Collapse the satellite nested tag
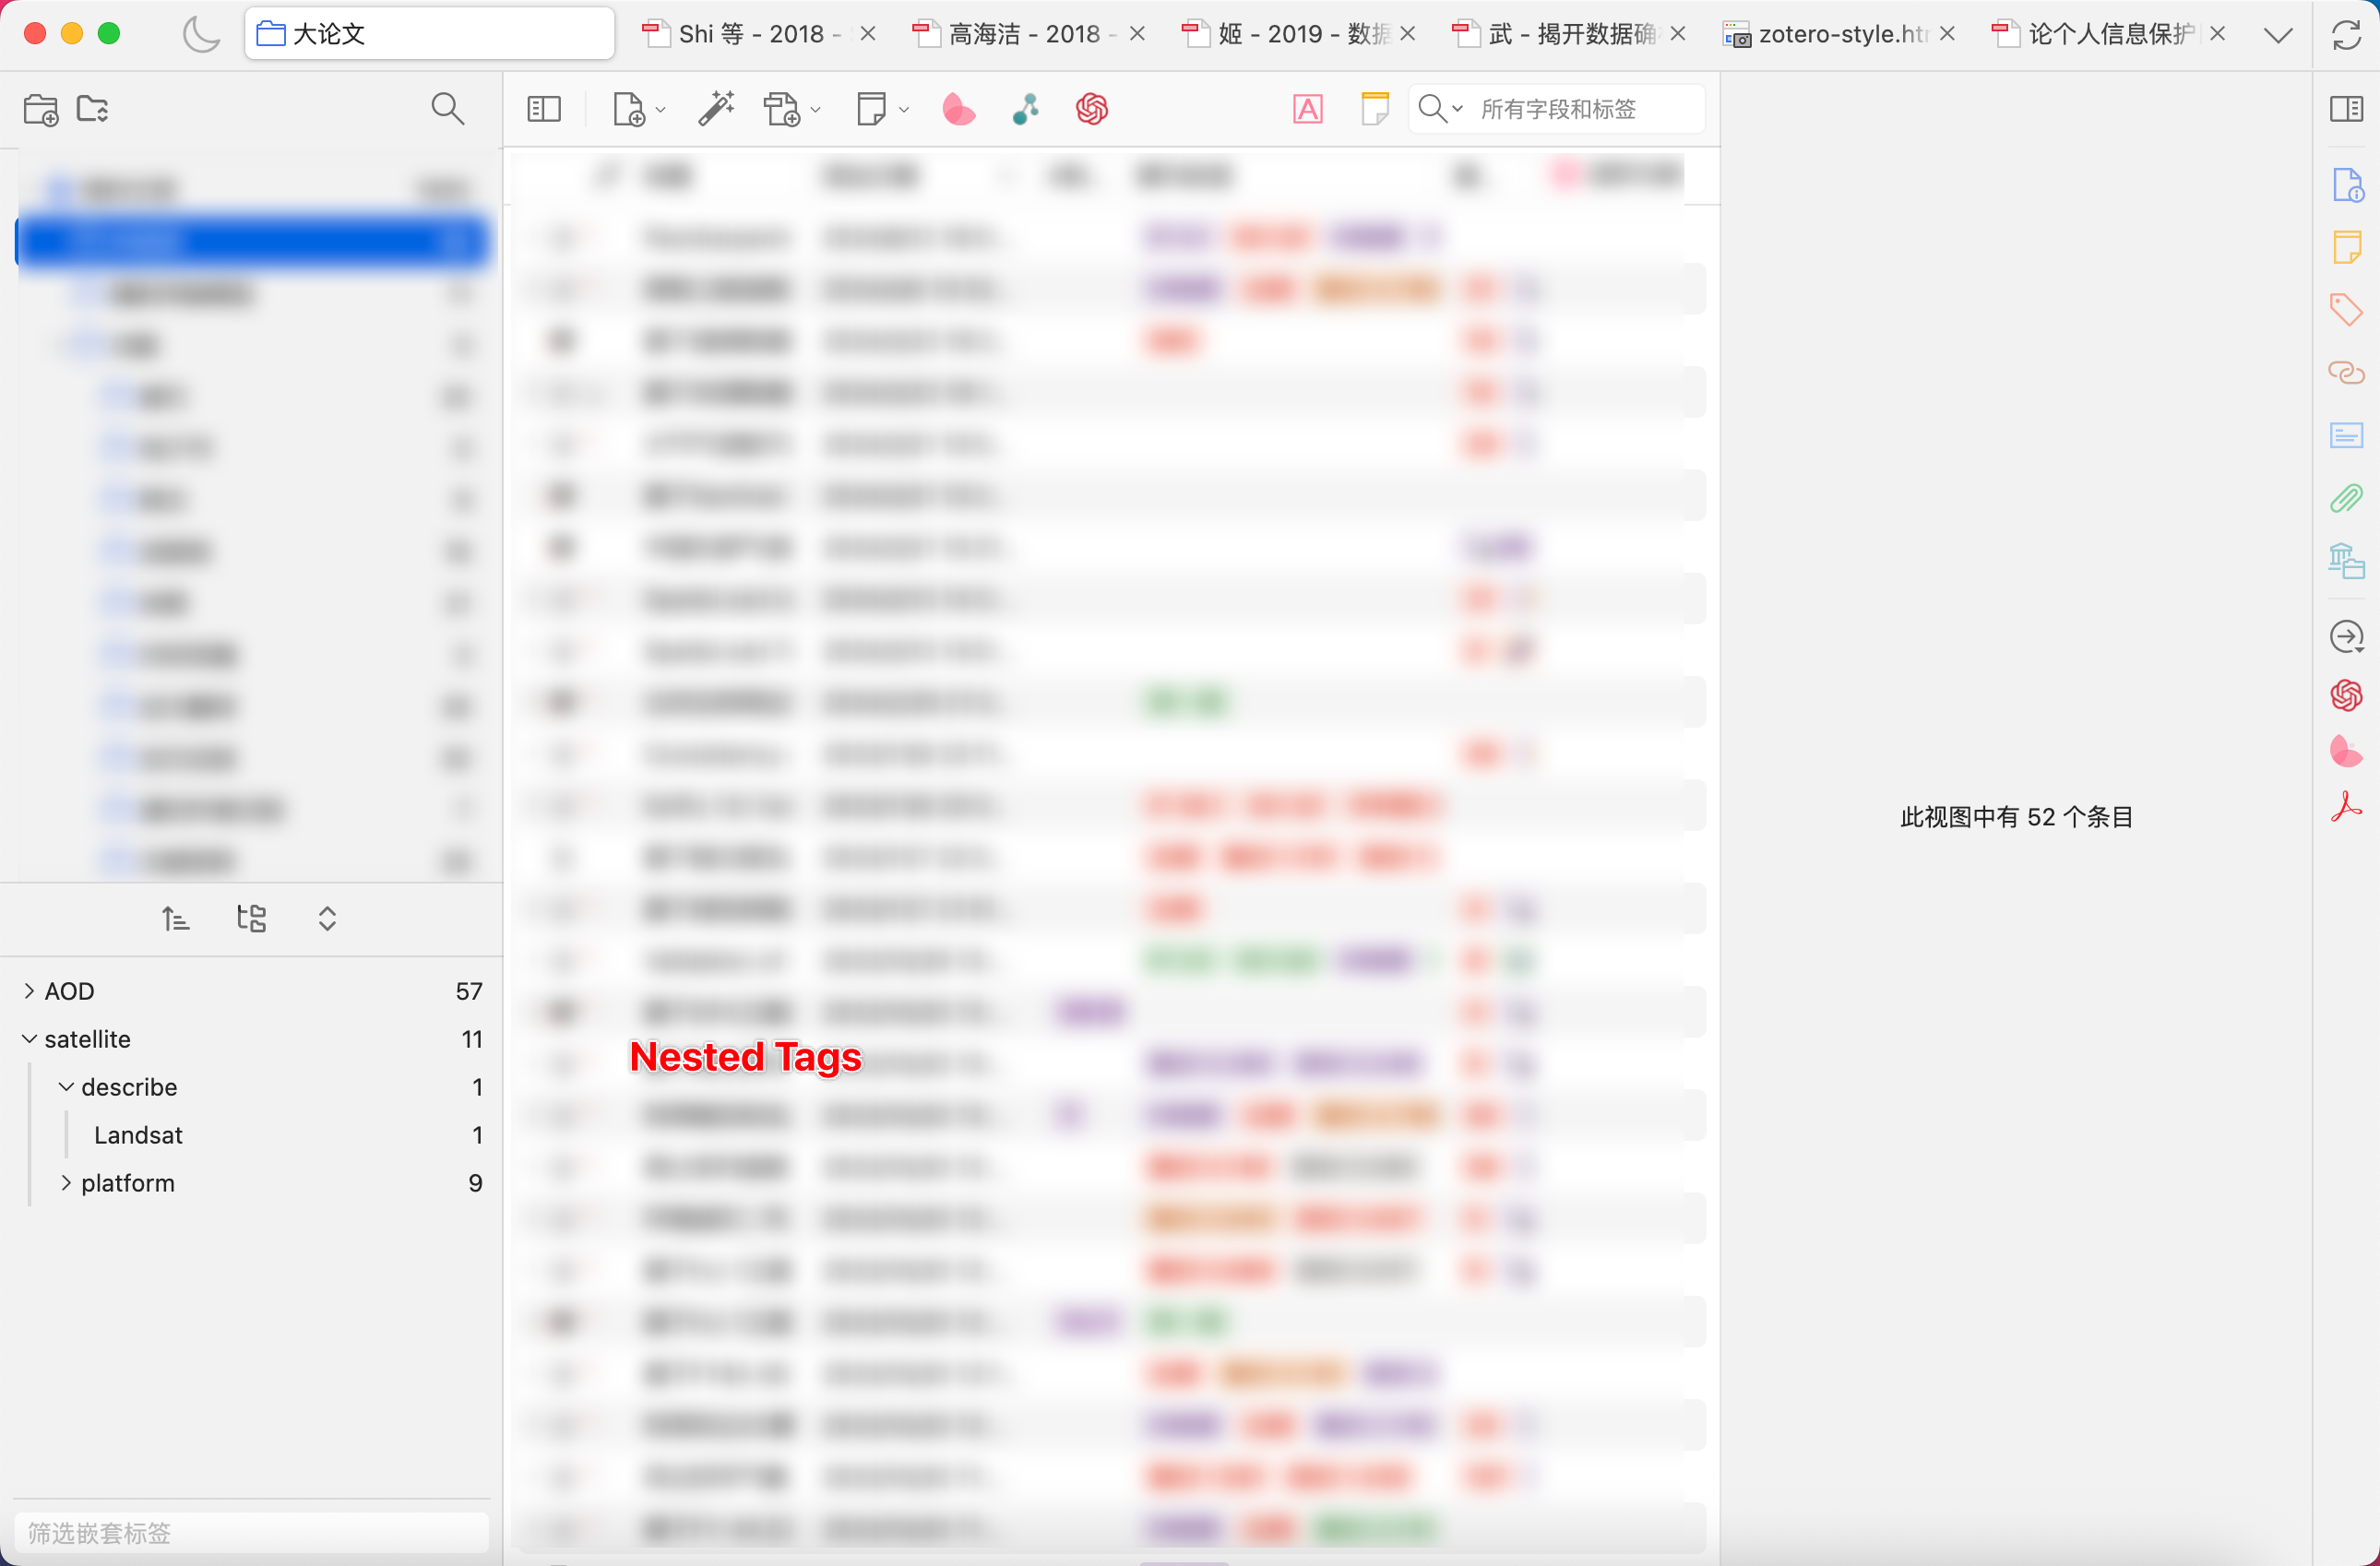Screen dimensions: 2380x1566 pyautogui.click(x=29, y=1039)
